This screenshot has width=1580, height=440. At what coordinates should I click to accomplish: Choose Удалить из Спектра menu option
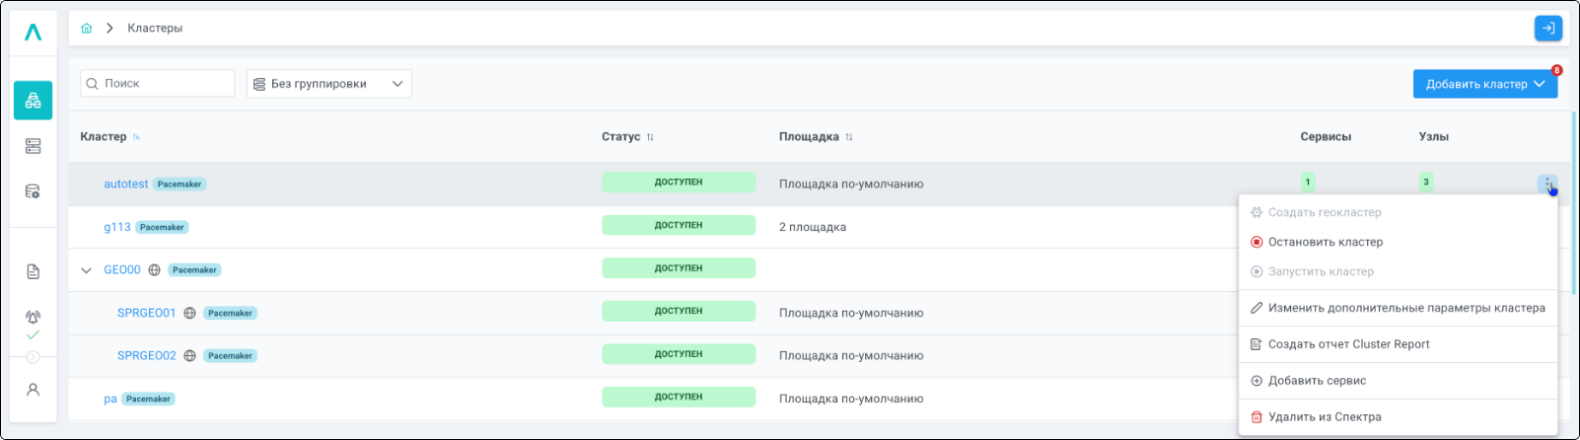(1324, 417)
